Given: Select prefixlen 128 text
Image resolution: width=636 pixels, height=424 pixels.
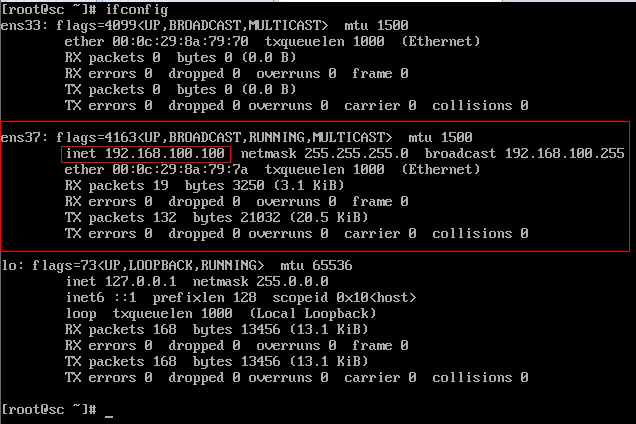Looking at the screenshot, I should [x=204, y=297].
